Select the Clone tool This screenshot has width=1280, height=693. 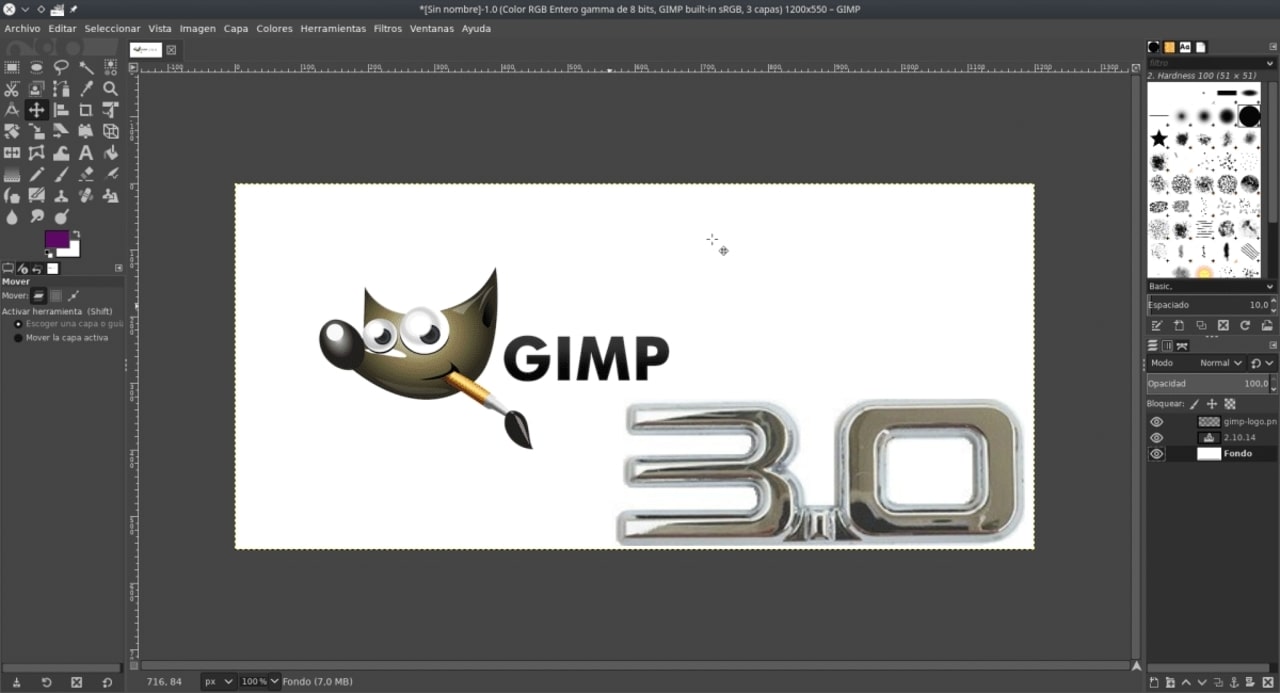tap(61, 195)
